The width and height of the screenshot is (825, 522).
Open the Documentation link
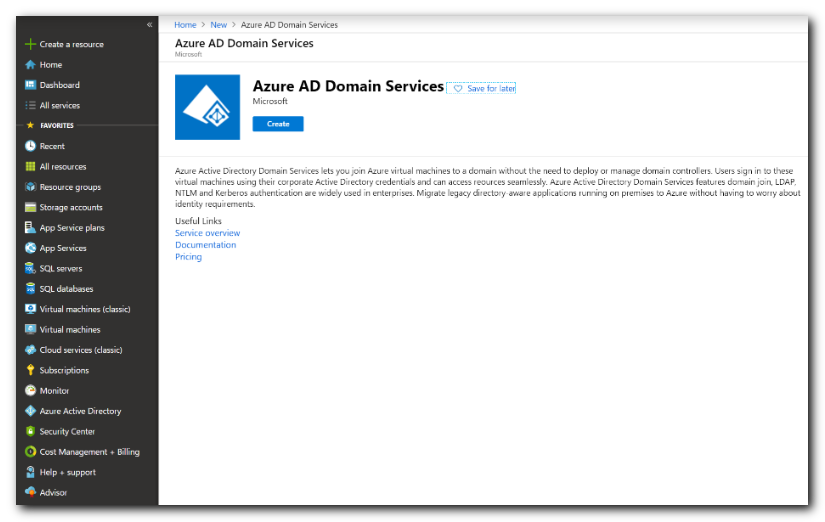coord(206,245)
